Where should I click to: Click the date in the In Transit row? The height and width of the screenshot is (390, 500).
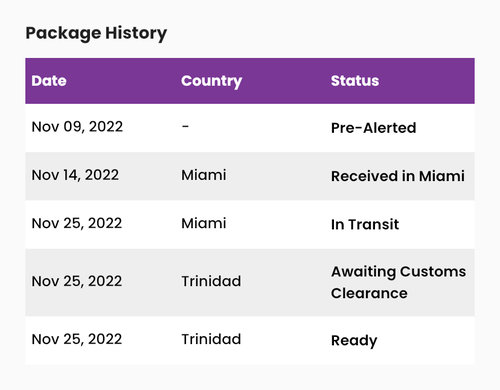tap(77, 224)
